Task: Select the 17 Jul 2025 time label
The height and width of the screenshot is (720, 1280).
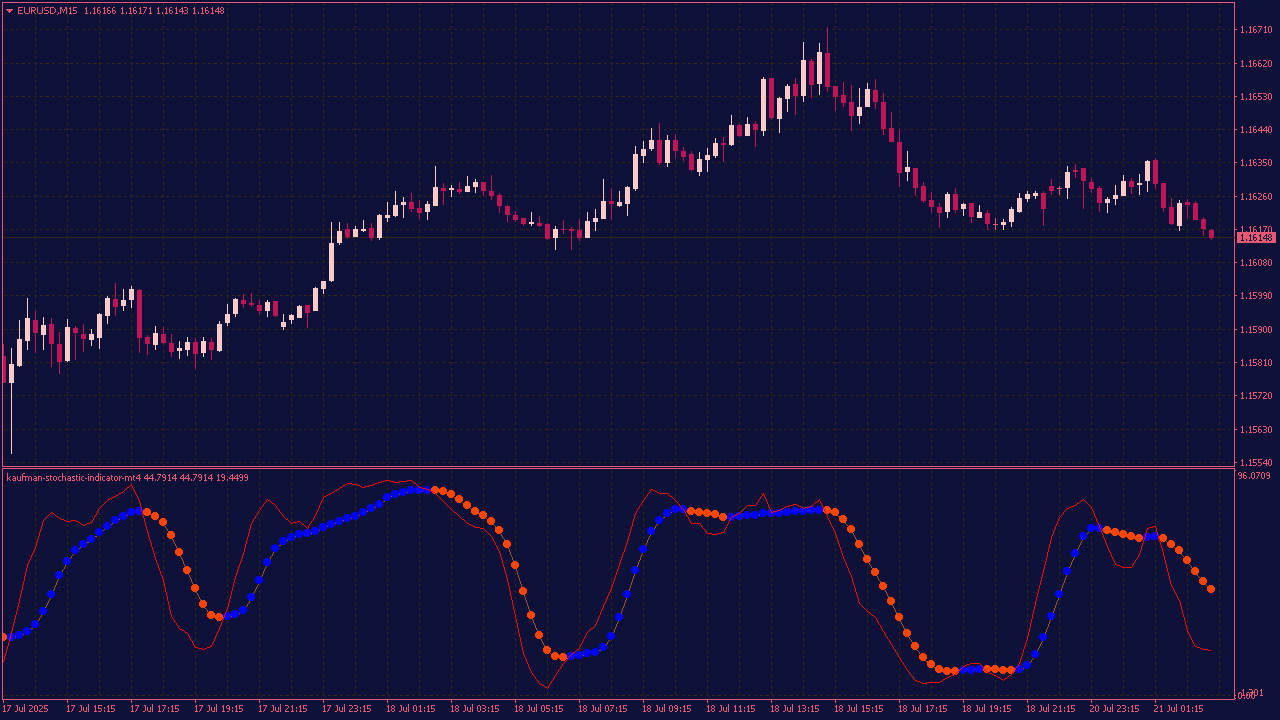Action: pos(25,709)
